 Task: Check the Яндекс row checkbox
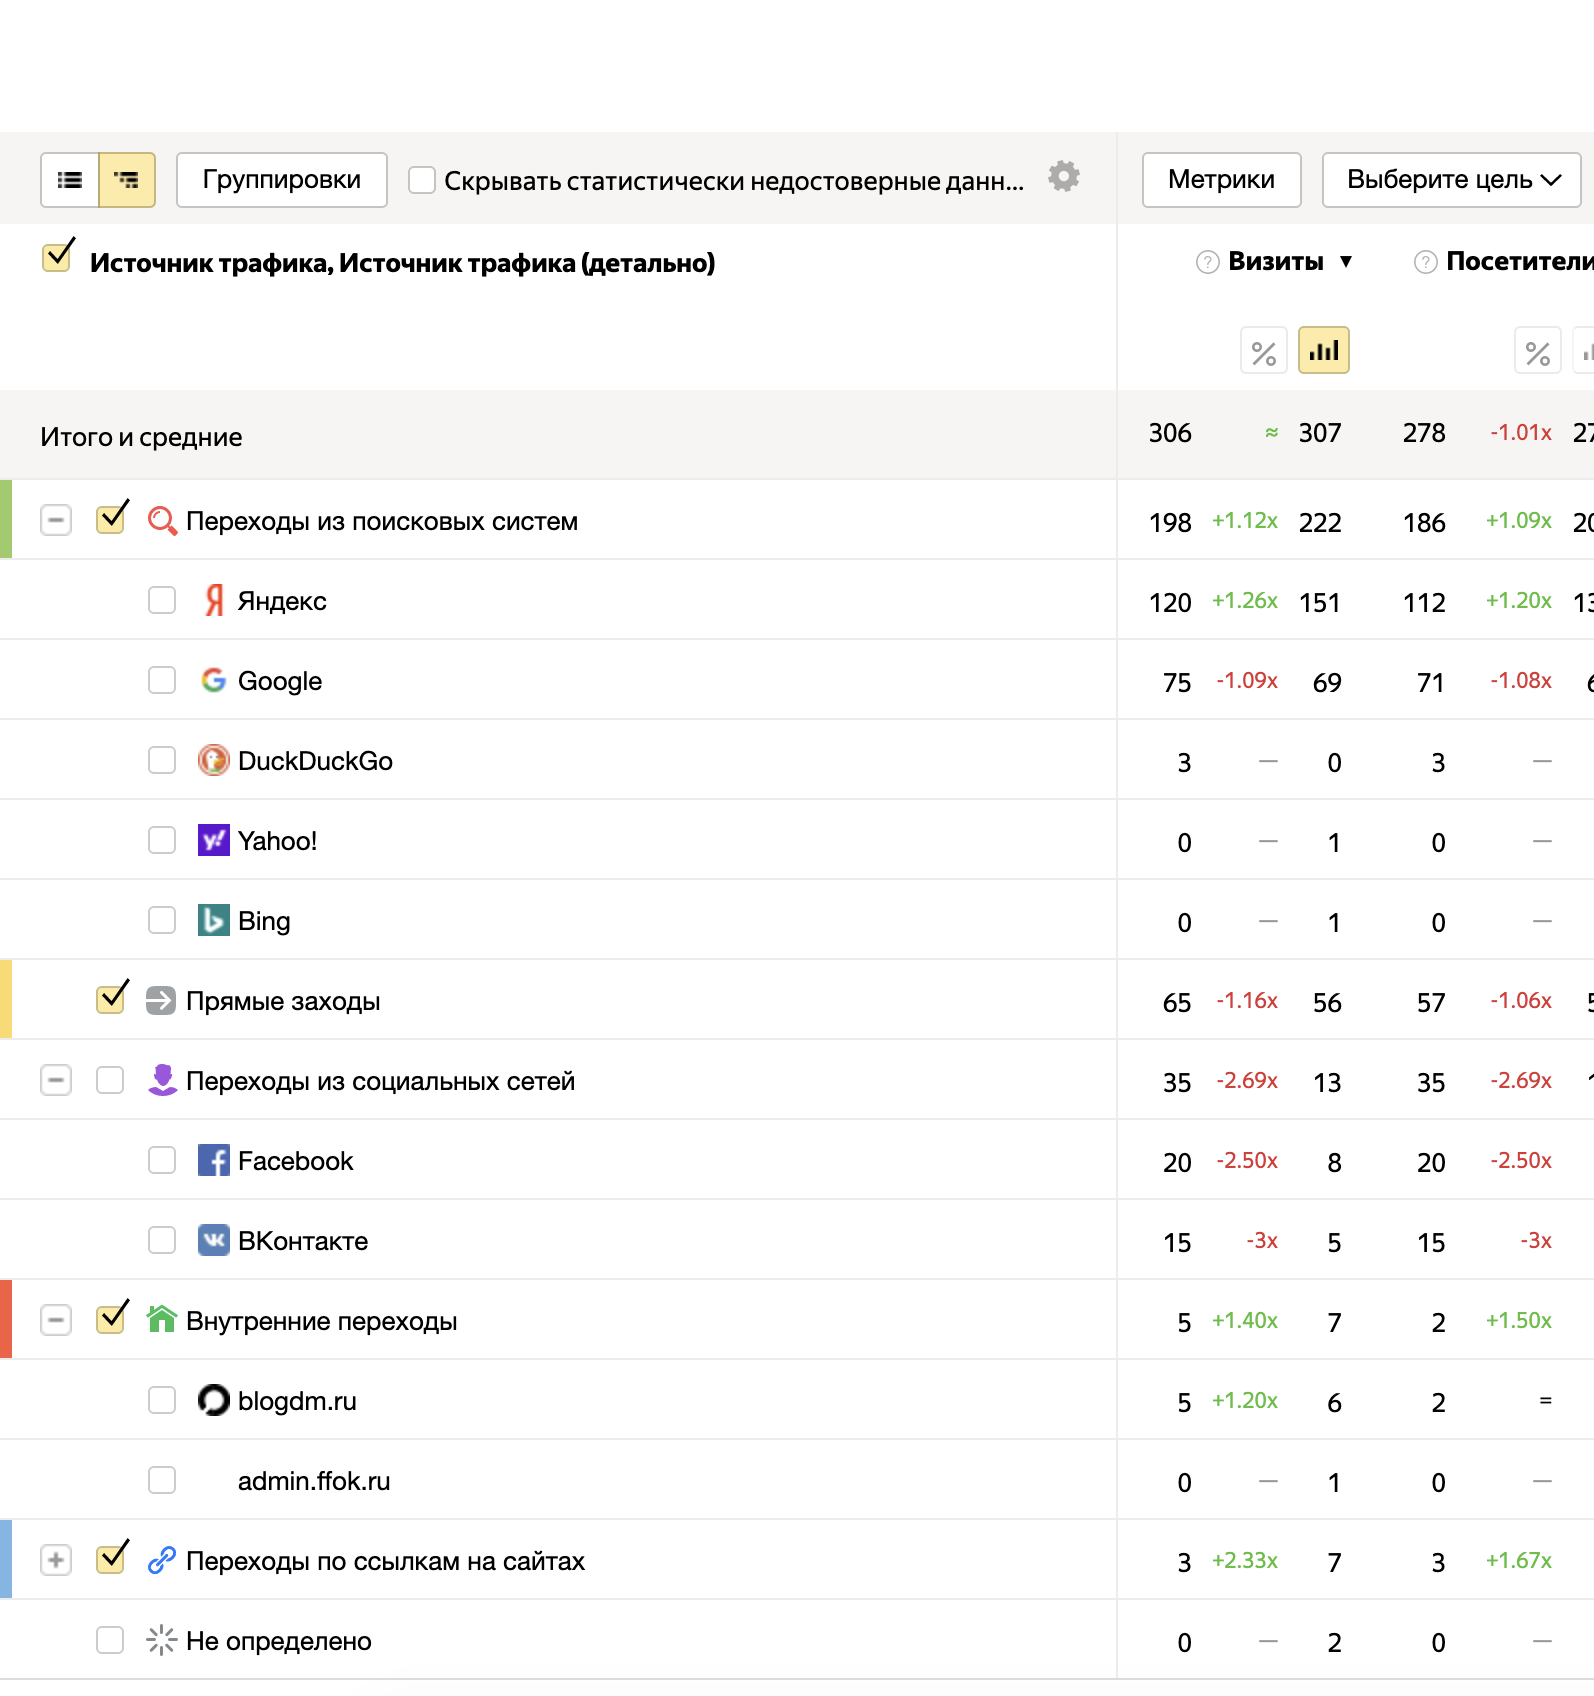click(162, 600)
